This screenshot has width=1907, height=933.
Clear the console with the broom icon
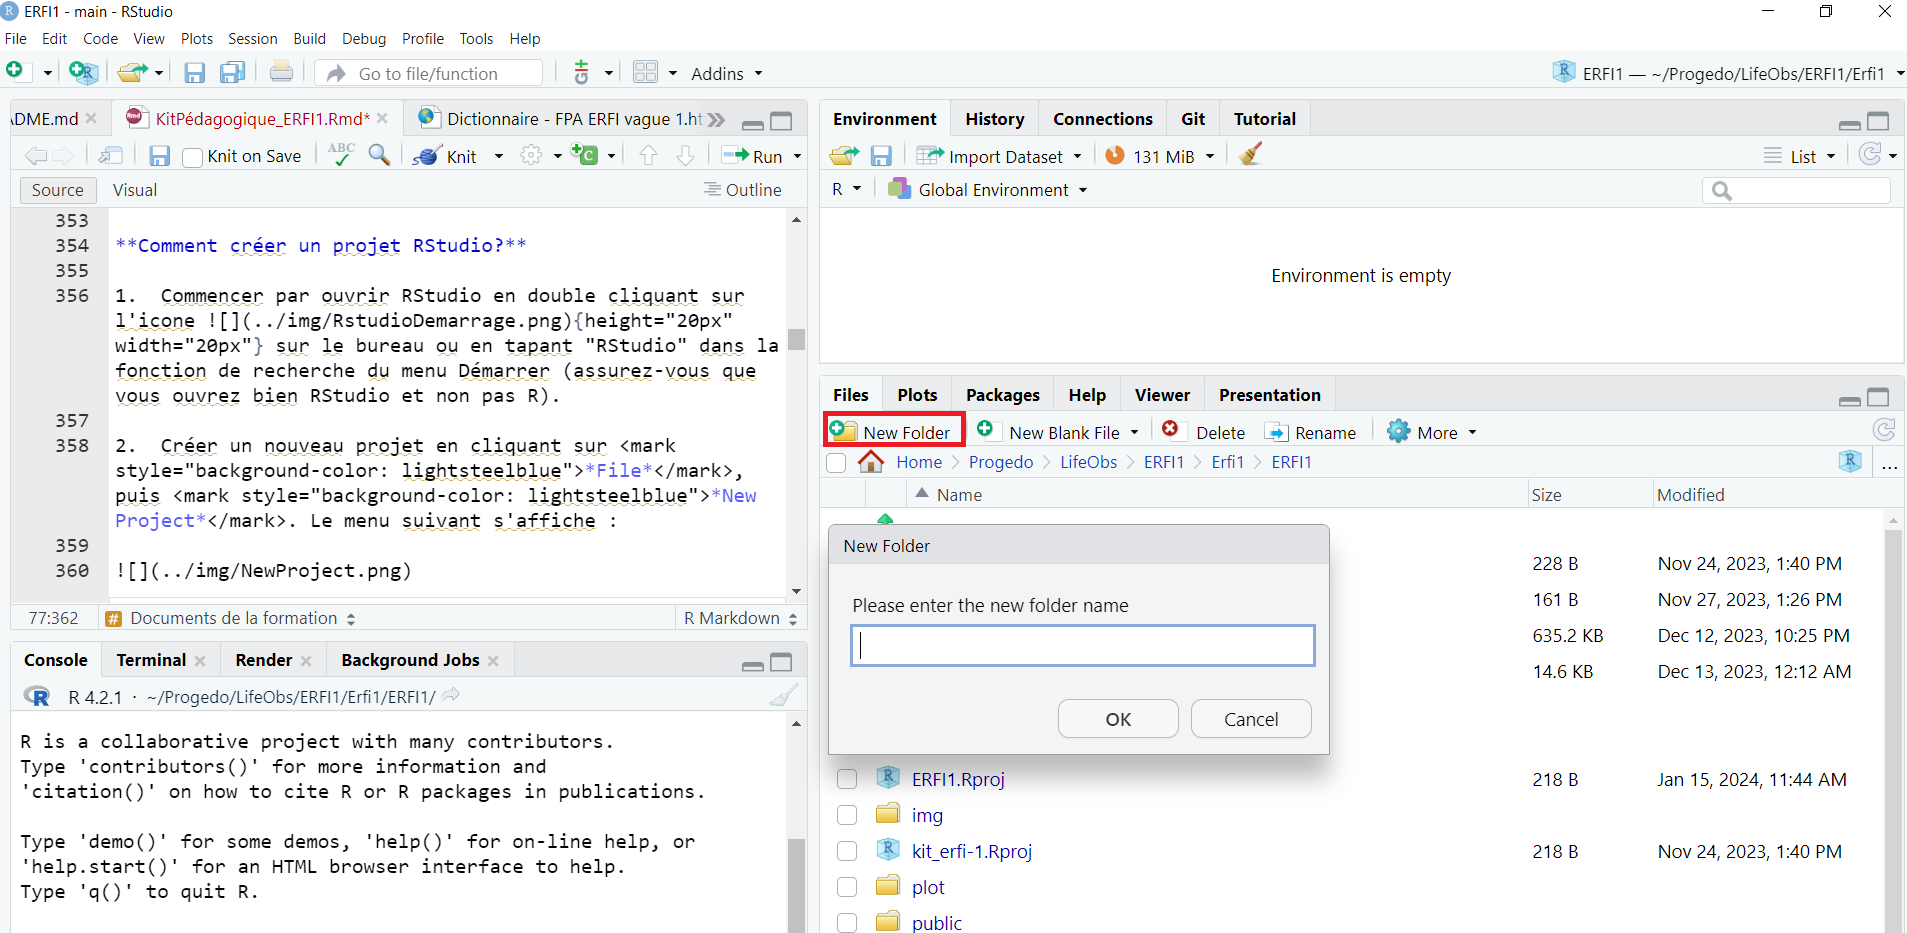point(783,696)
